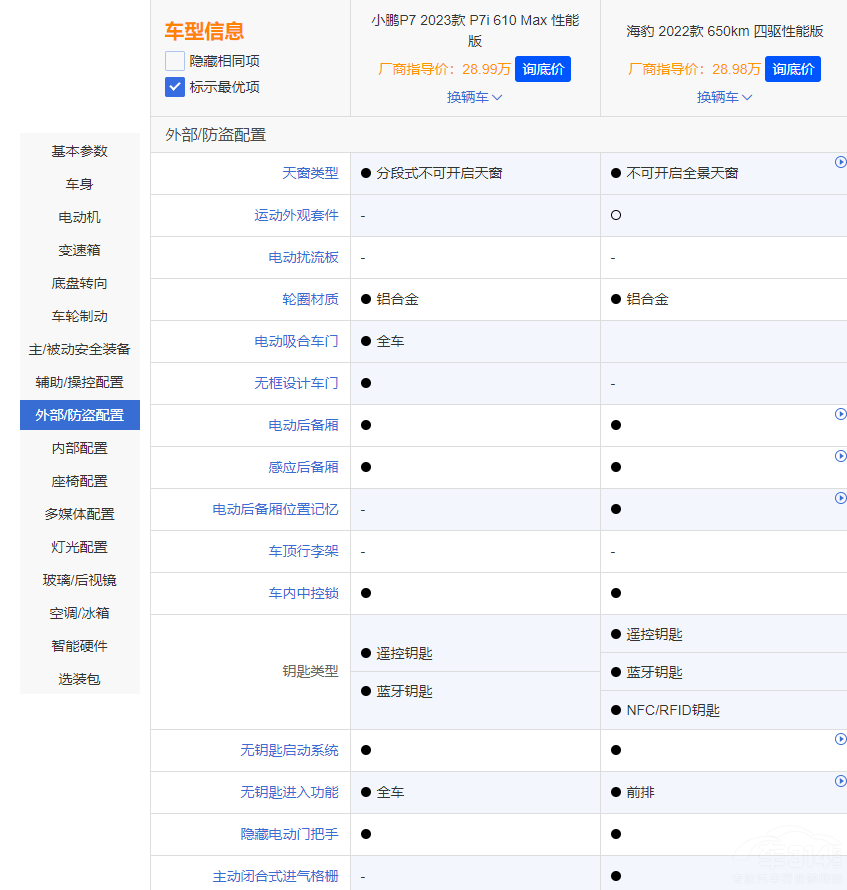Open the 智能硬件 section

tap(79, 646)
